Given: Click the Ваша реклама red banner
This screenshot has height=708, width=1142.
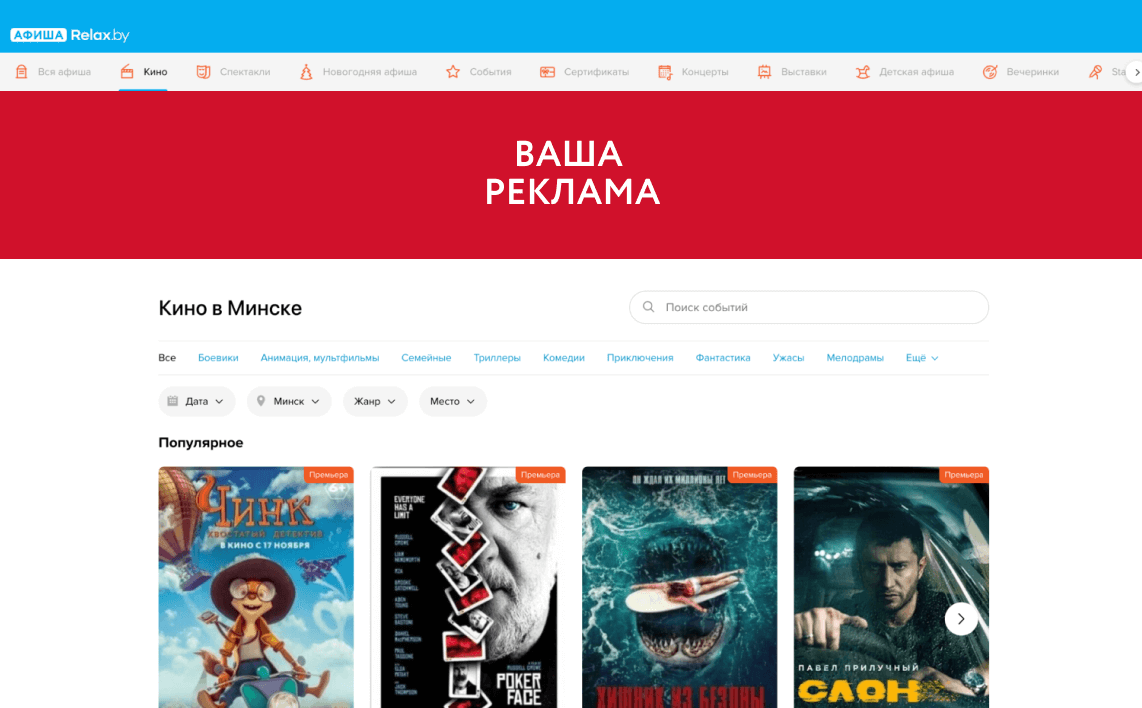Looking at the screenshot, I should (571, 175).
